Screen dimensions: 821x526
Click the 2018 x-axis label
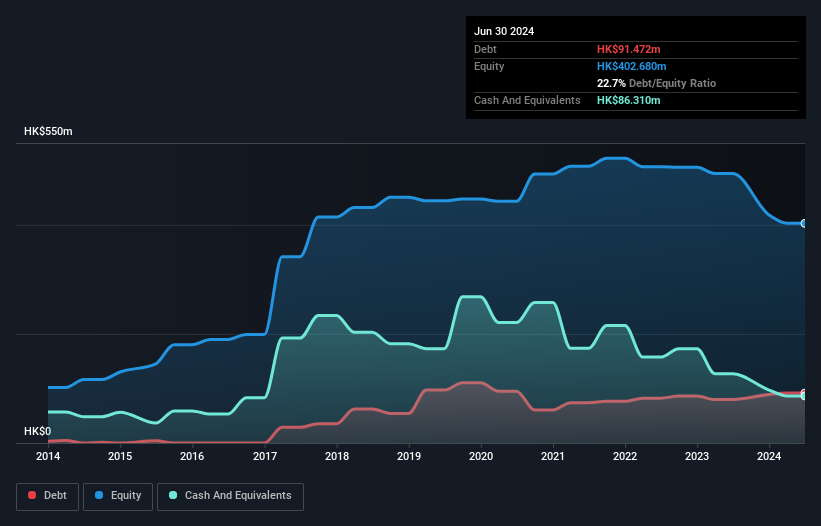[337, 456]
